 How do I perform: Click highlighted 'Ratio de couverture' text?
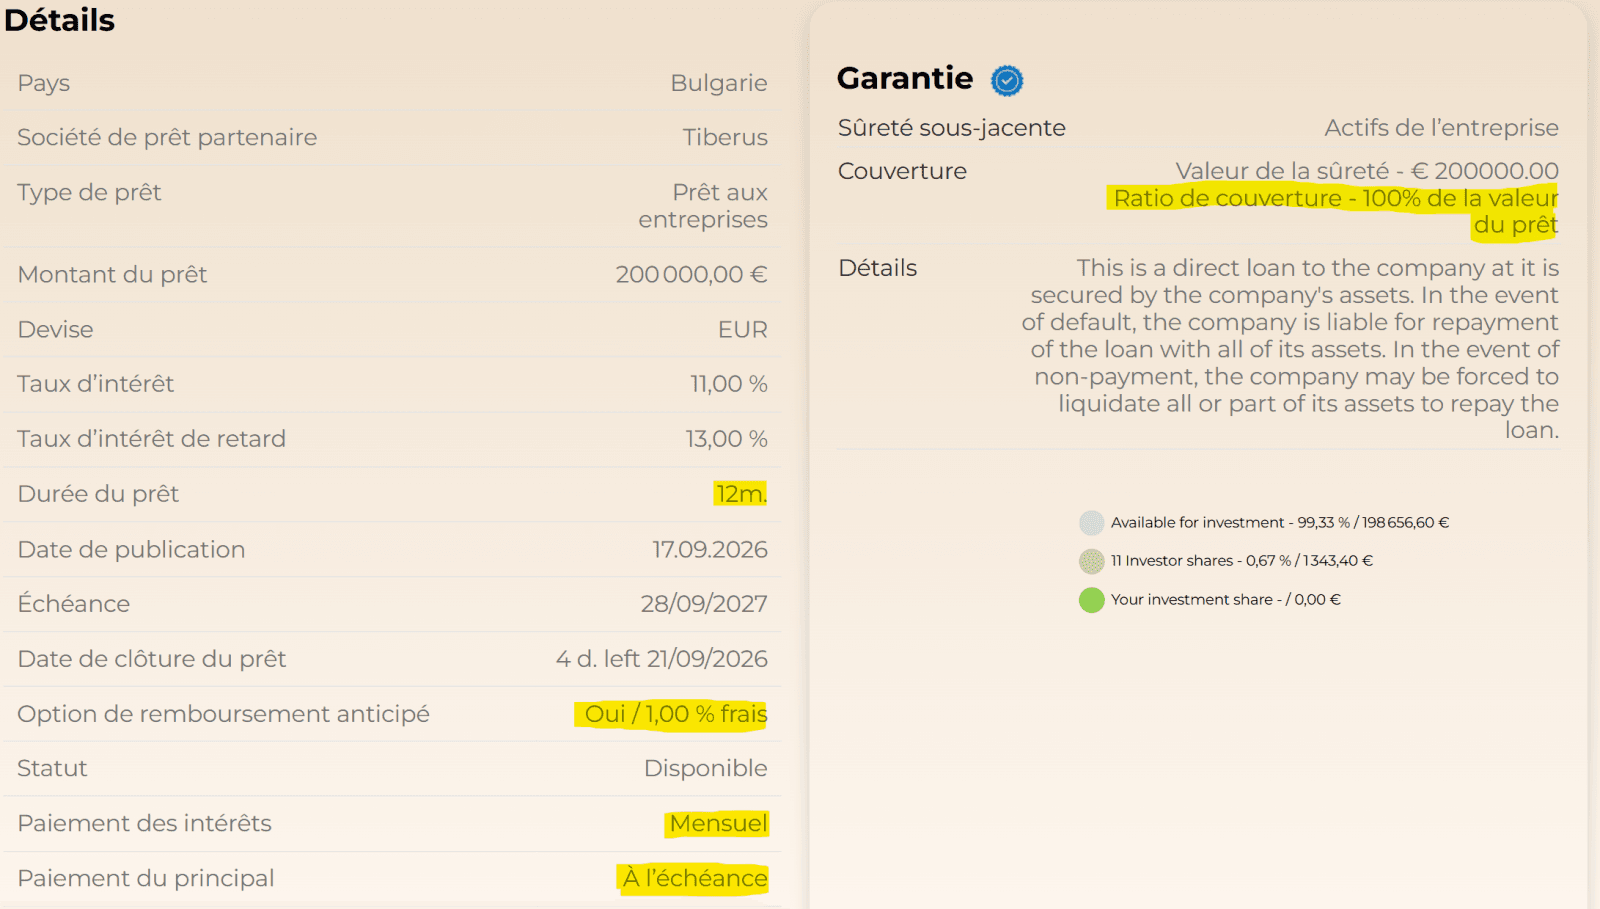point(1336,211)
